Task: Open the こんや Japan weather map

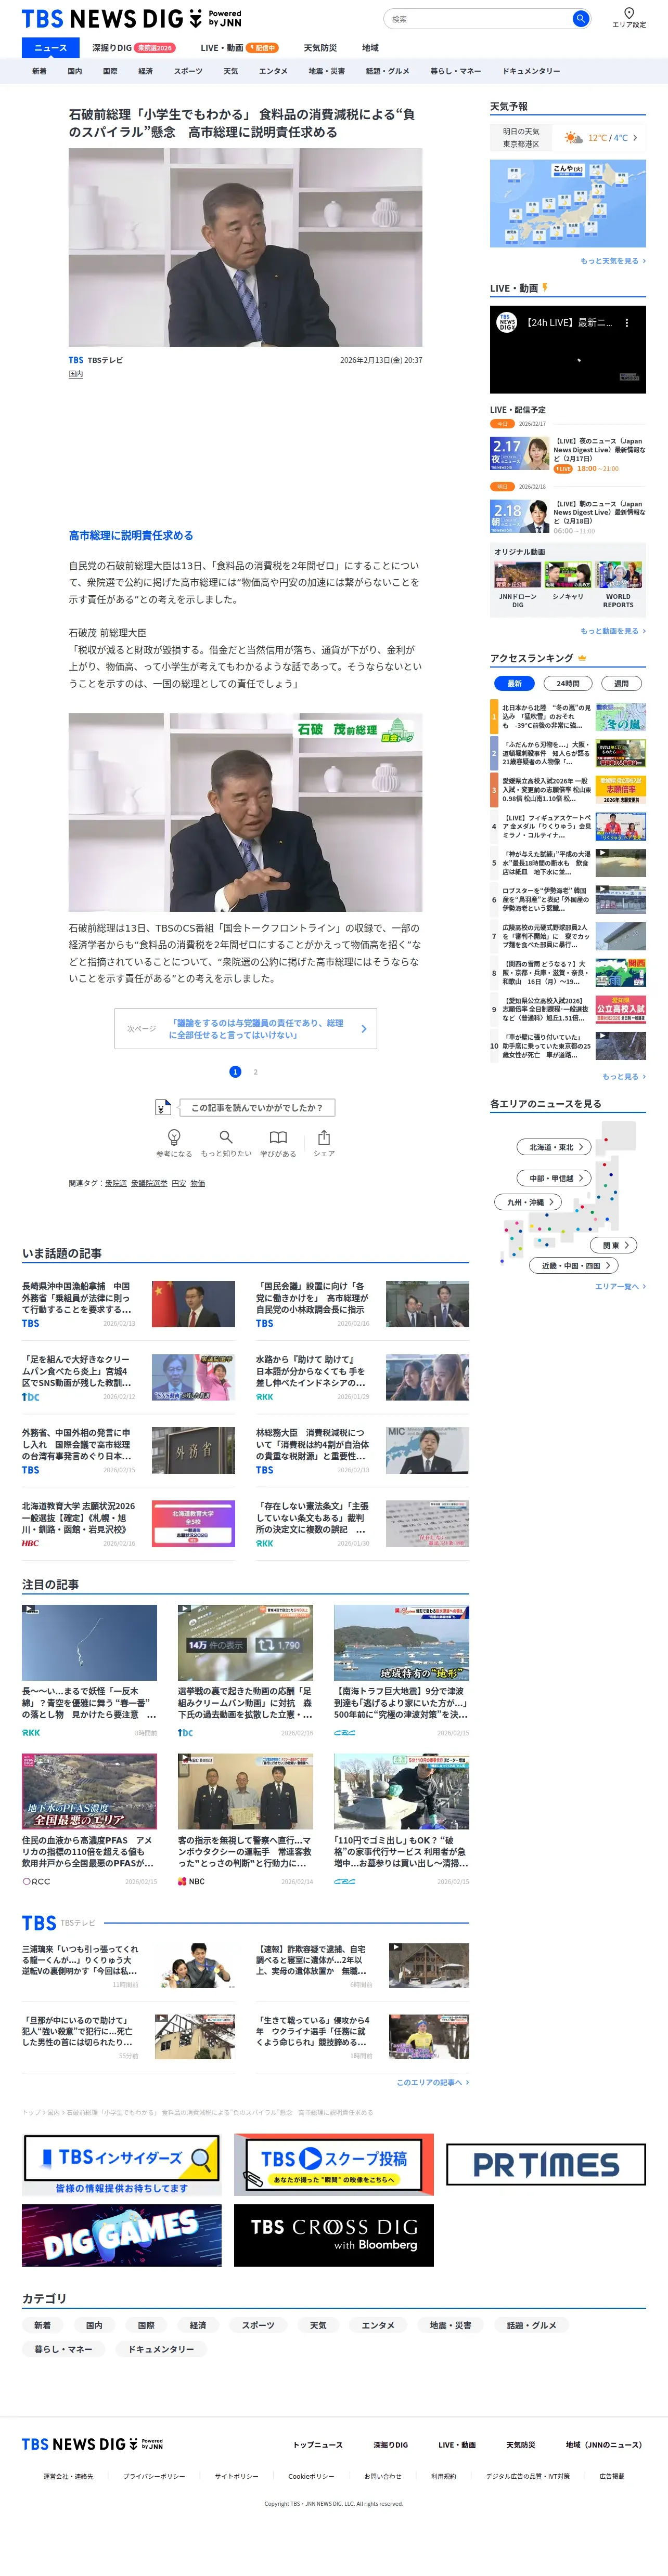Action: 568,203
